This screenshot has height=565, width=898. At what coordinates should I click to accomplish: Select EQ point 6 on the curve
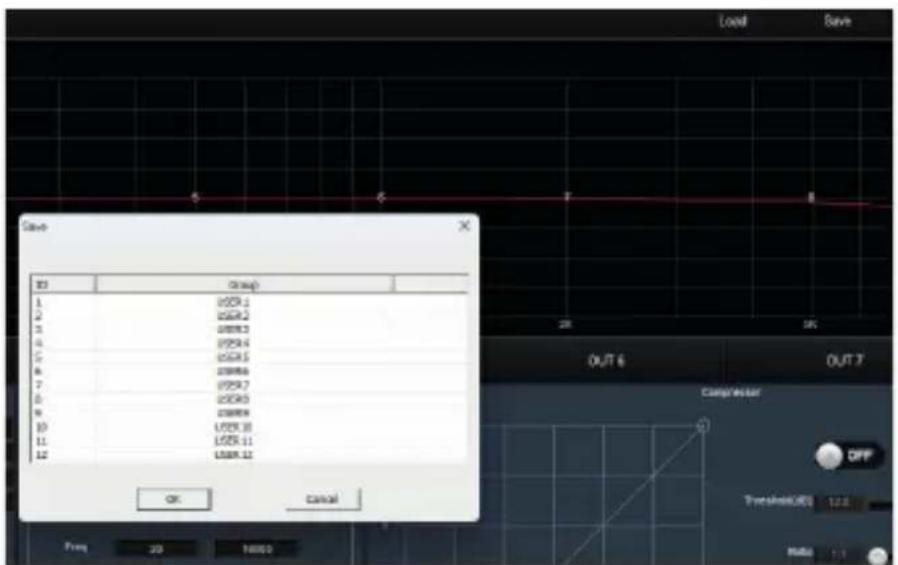click(x=381, y=197)
